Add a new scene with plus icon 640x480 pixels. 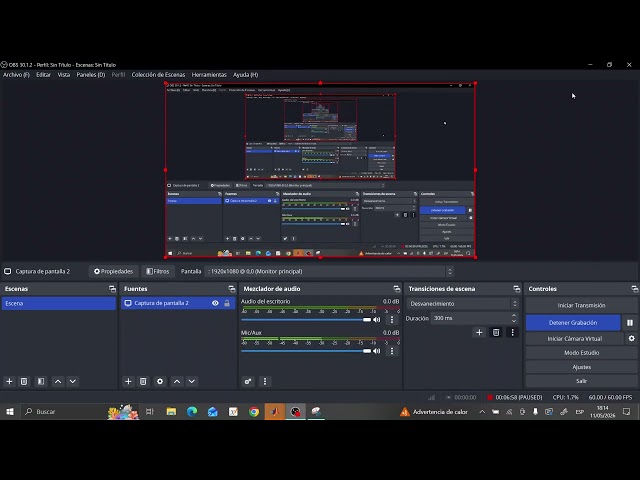[9, 381]
